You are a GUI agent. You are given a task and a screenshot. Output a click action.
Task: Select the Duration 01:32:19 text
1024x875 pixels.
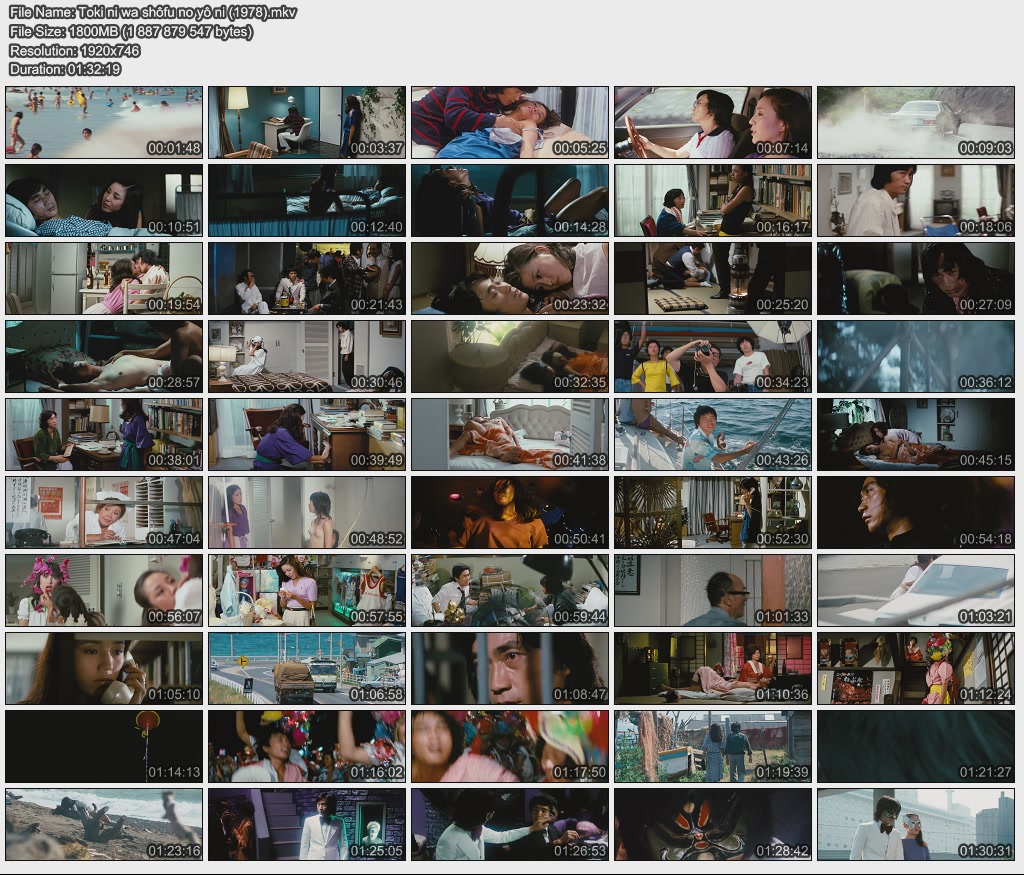click(x=65, y=69)
